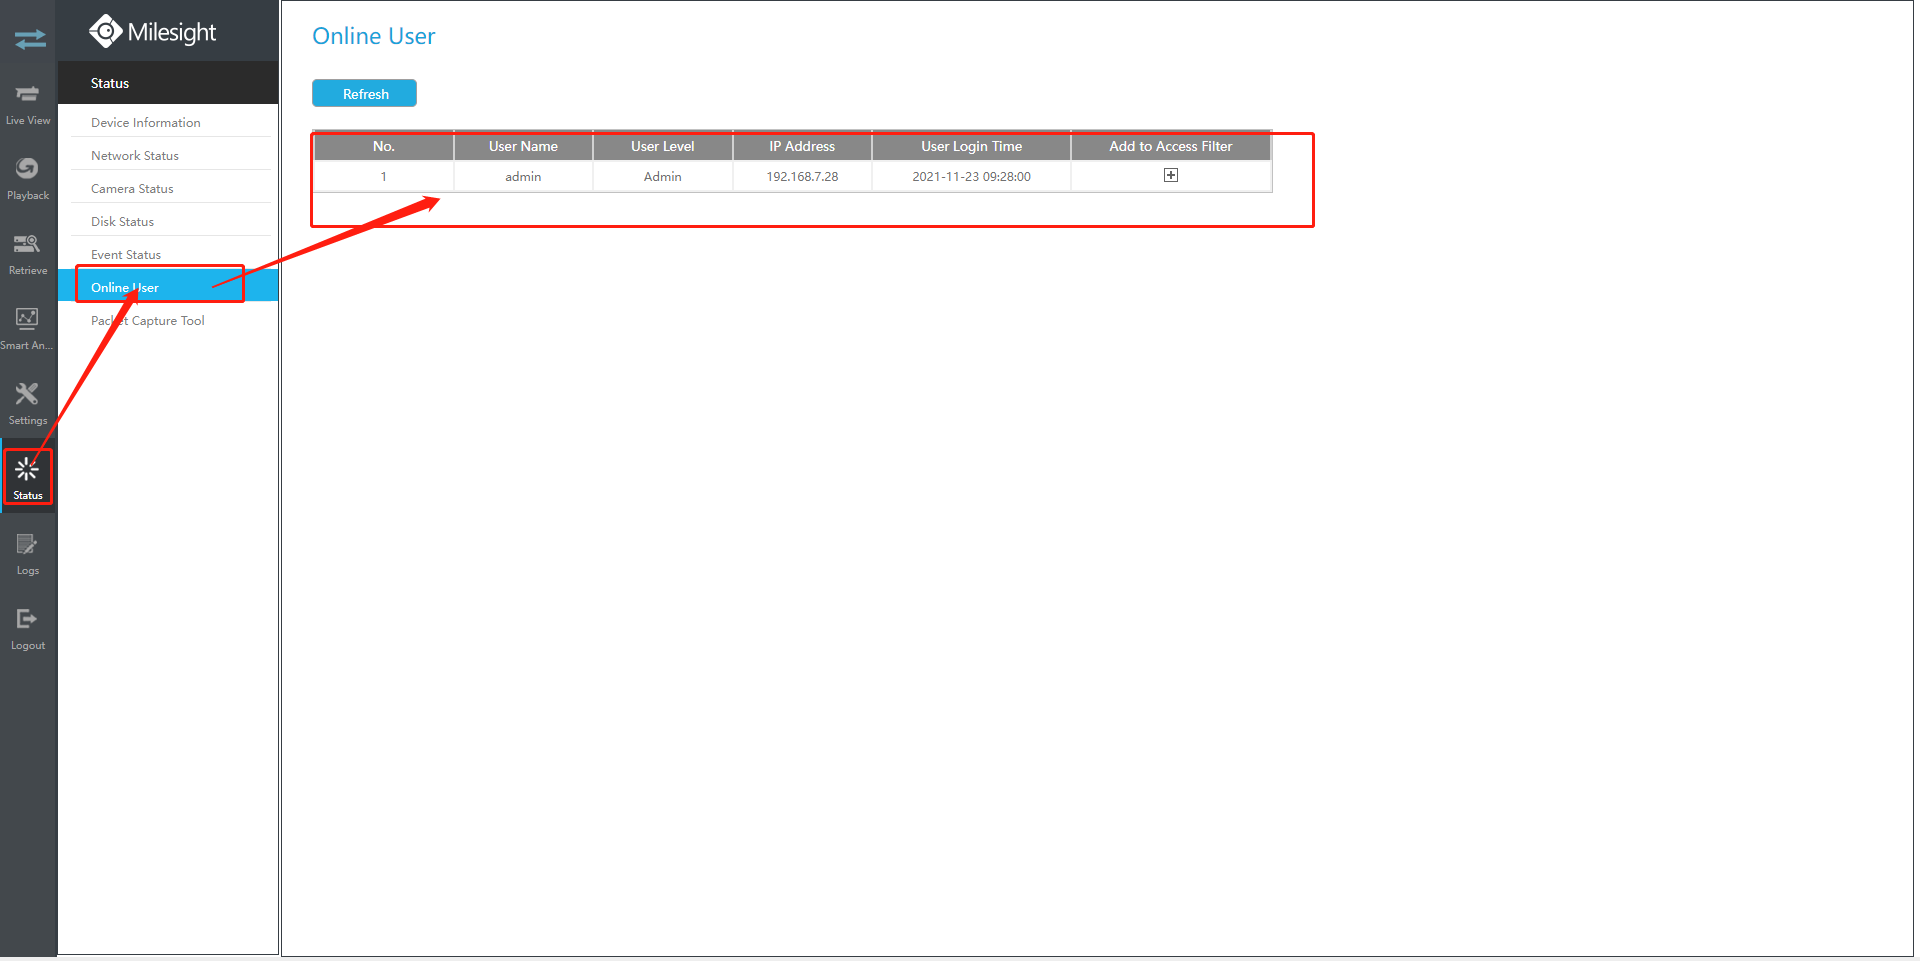
Task: Open Camera Status page
Action: pyautogui.click(x=132, y=188)
